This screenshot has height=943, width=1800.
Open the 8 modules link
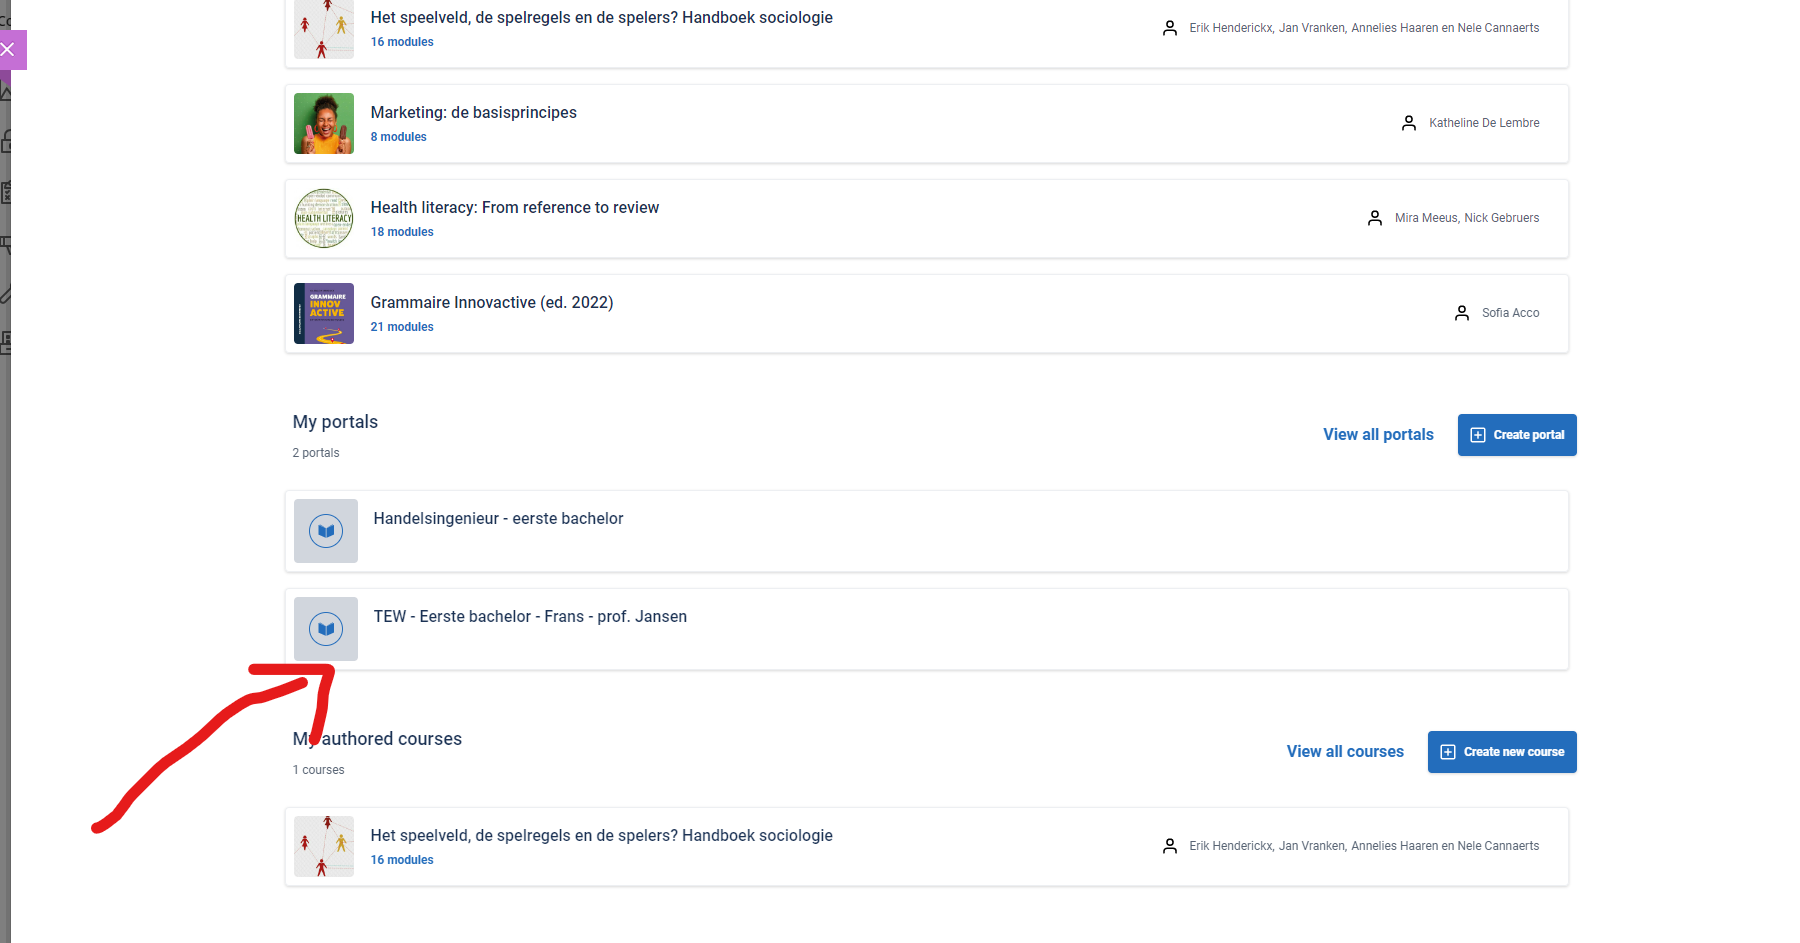coord(398,137)
